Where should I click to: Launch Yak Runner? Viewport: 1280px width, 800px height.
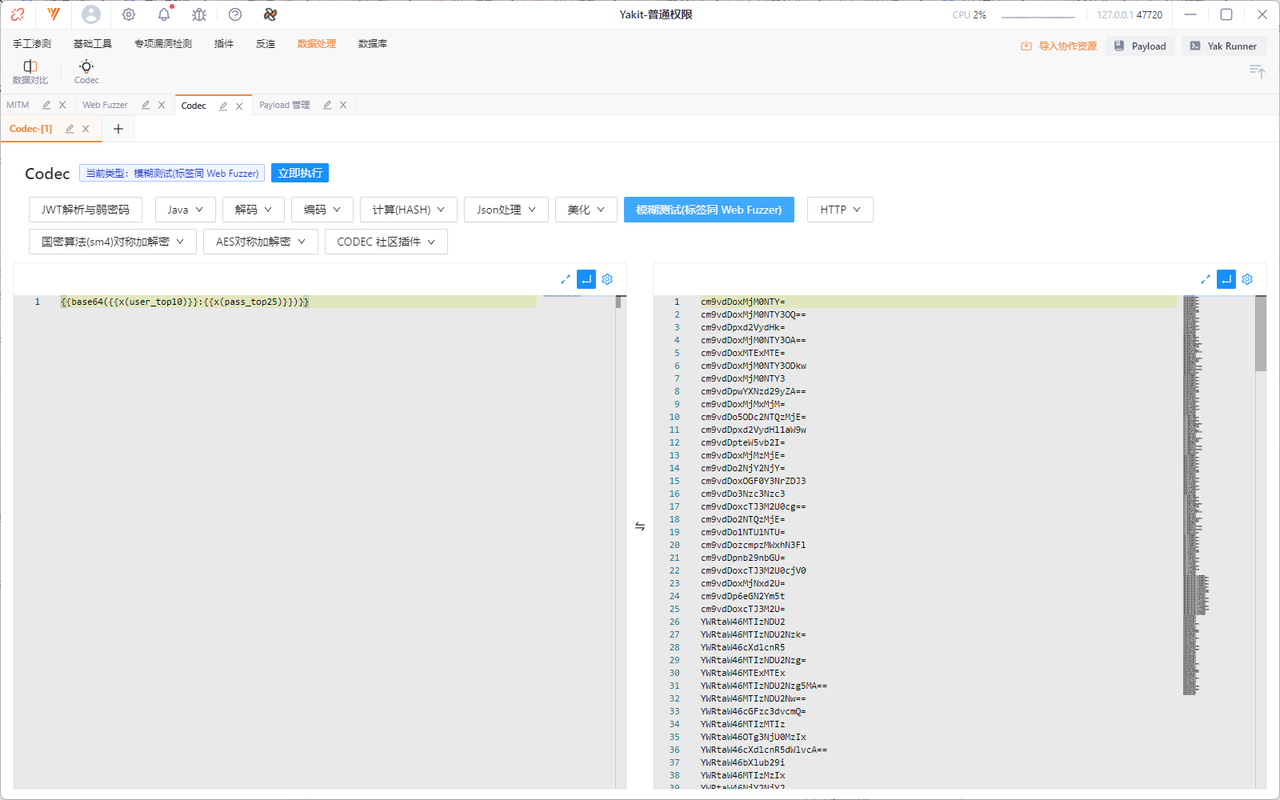(1224, 46)
